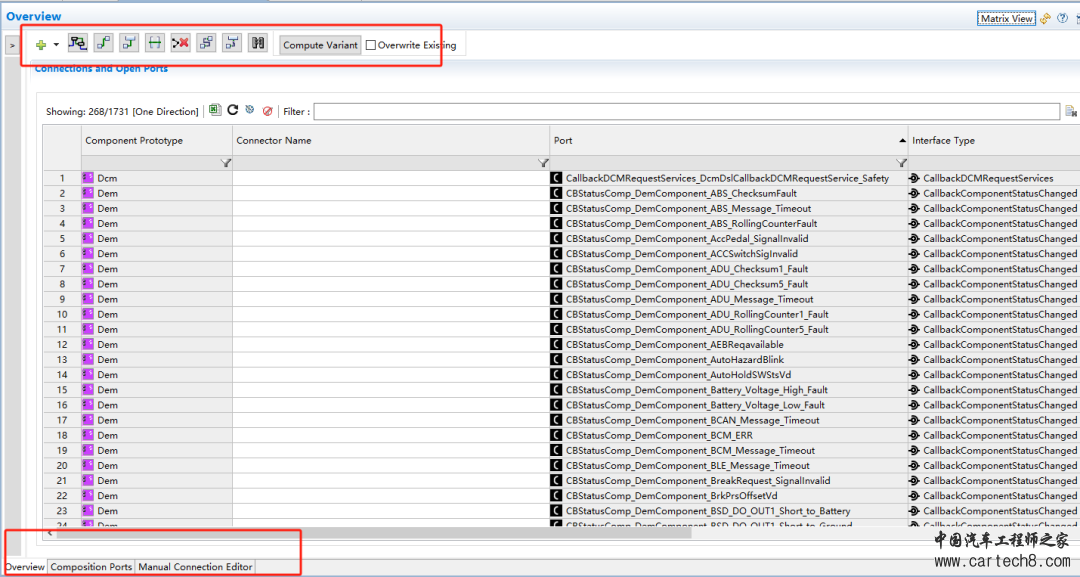Image resolution: width=1080 pixels, height=577 pixels.
Task: Click into the Filter text field
Action: 687,111
